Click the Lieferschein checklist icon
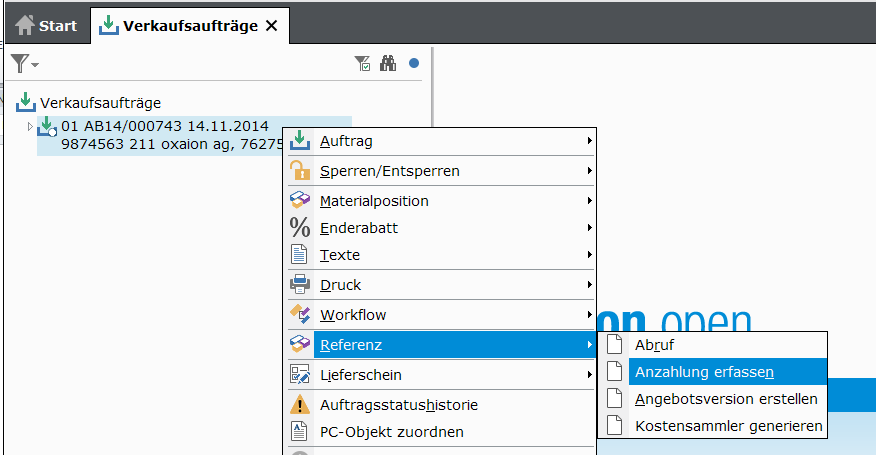The height and width of the screenshot is (455, 876). click(300, 375)
